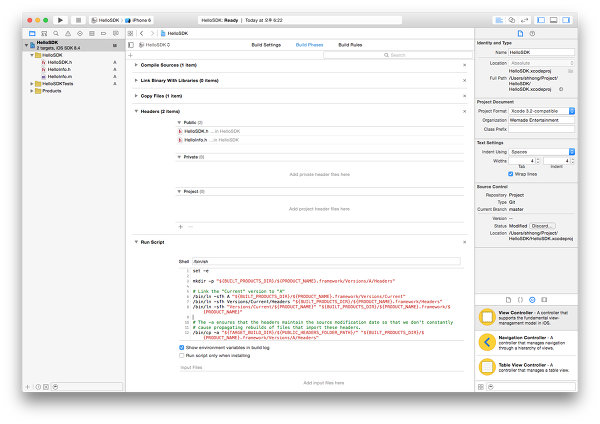Expand the Compile Sources phase

click(136, 65)
